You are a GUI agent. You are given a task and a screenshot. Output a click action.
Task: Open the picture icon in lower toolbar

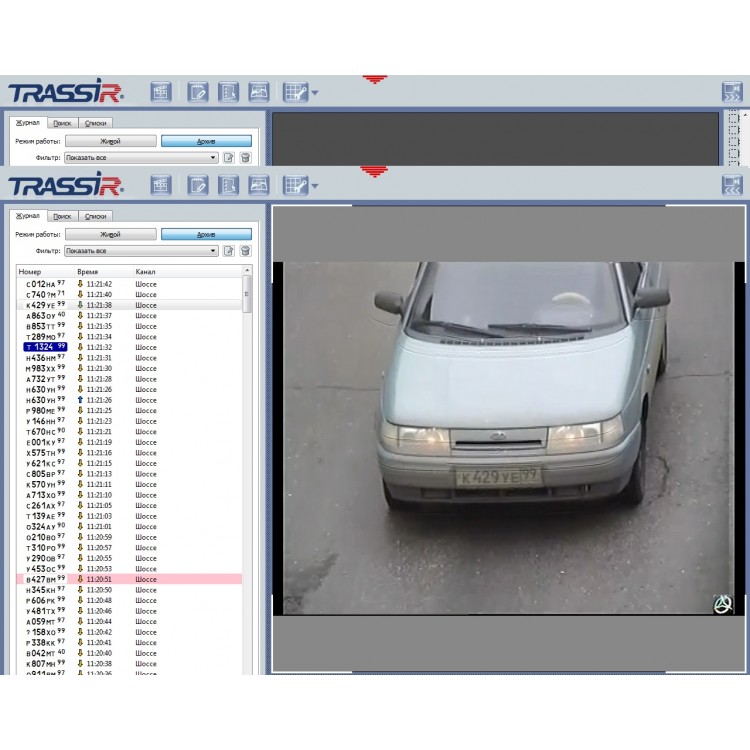point(258,185)
